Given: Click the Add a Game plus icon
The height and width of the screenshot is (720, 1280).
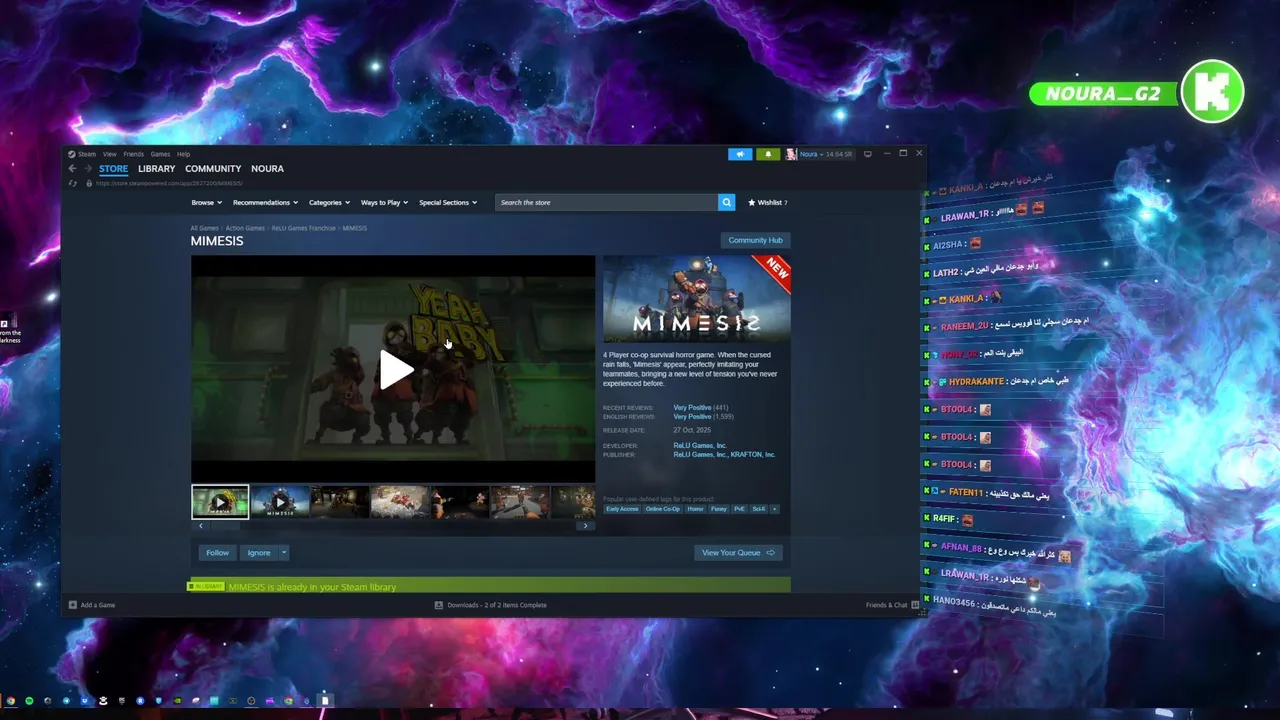Looking at the screenshot, I should 73,605.
